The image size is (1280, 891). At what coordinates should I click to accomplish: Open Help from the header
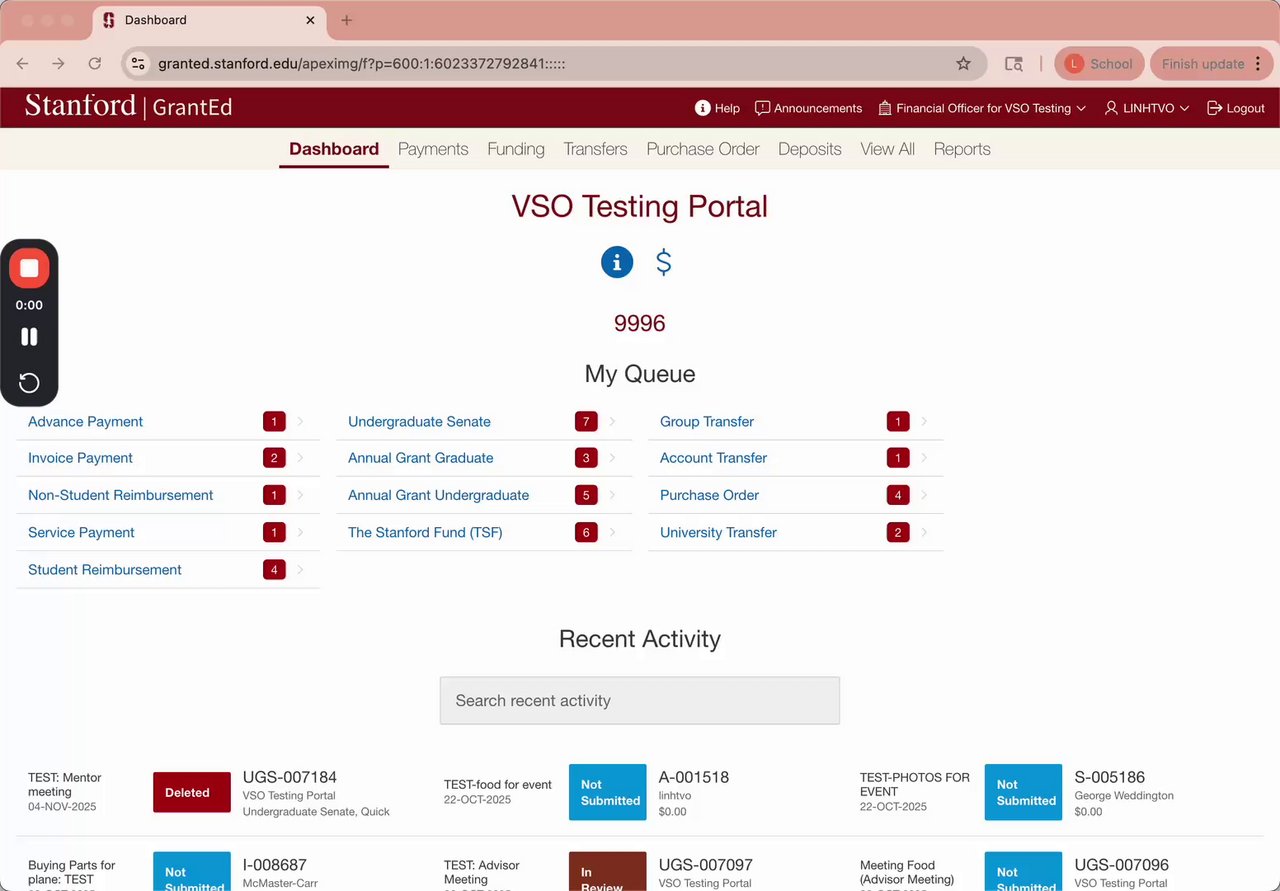(717, 108)
